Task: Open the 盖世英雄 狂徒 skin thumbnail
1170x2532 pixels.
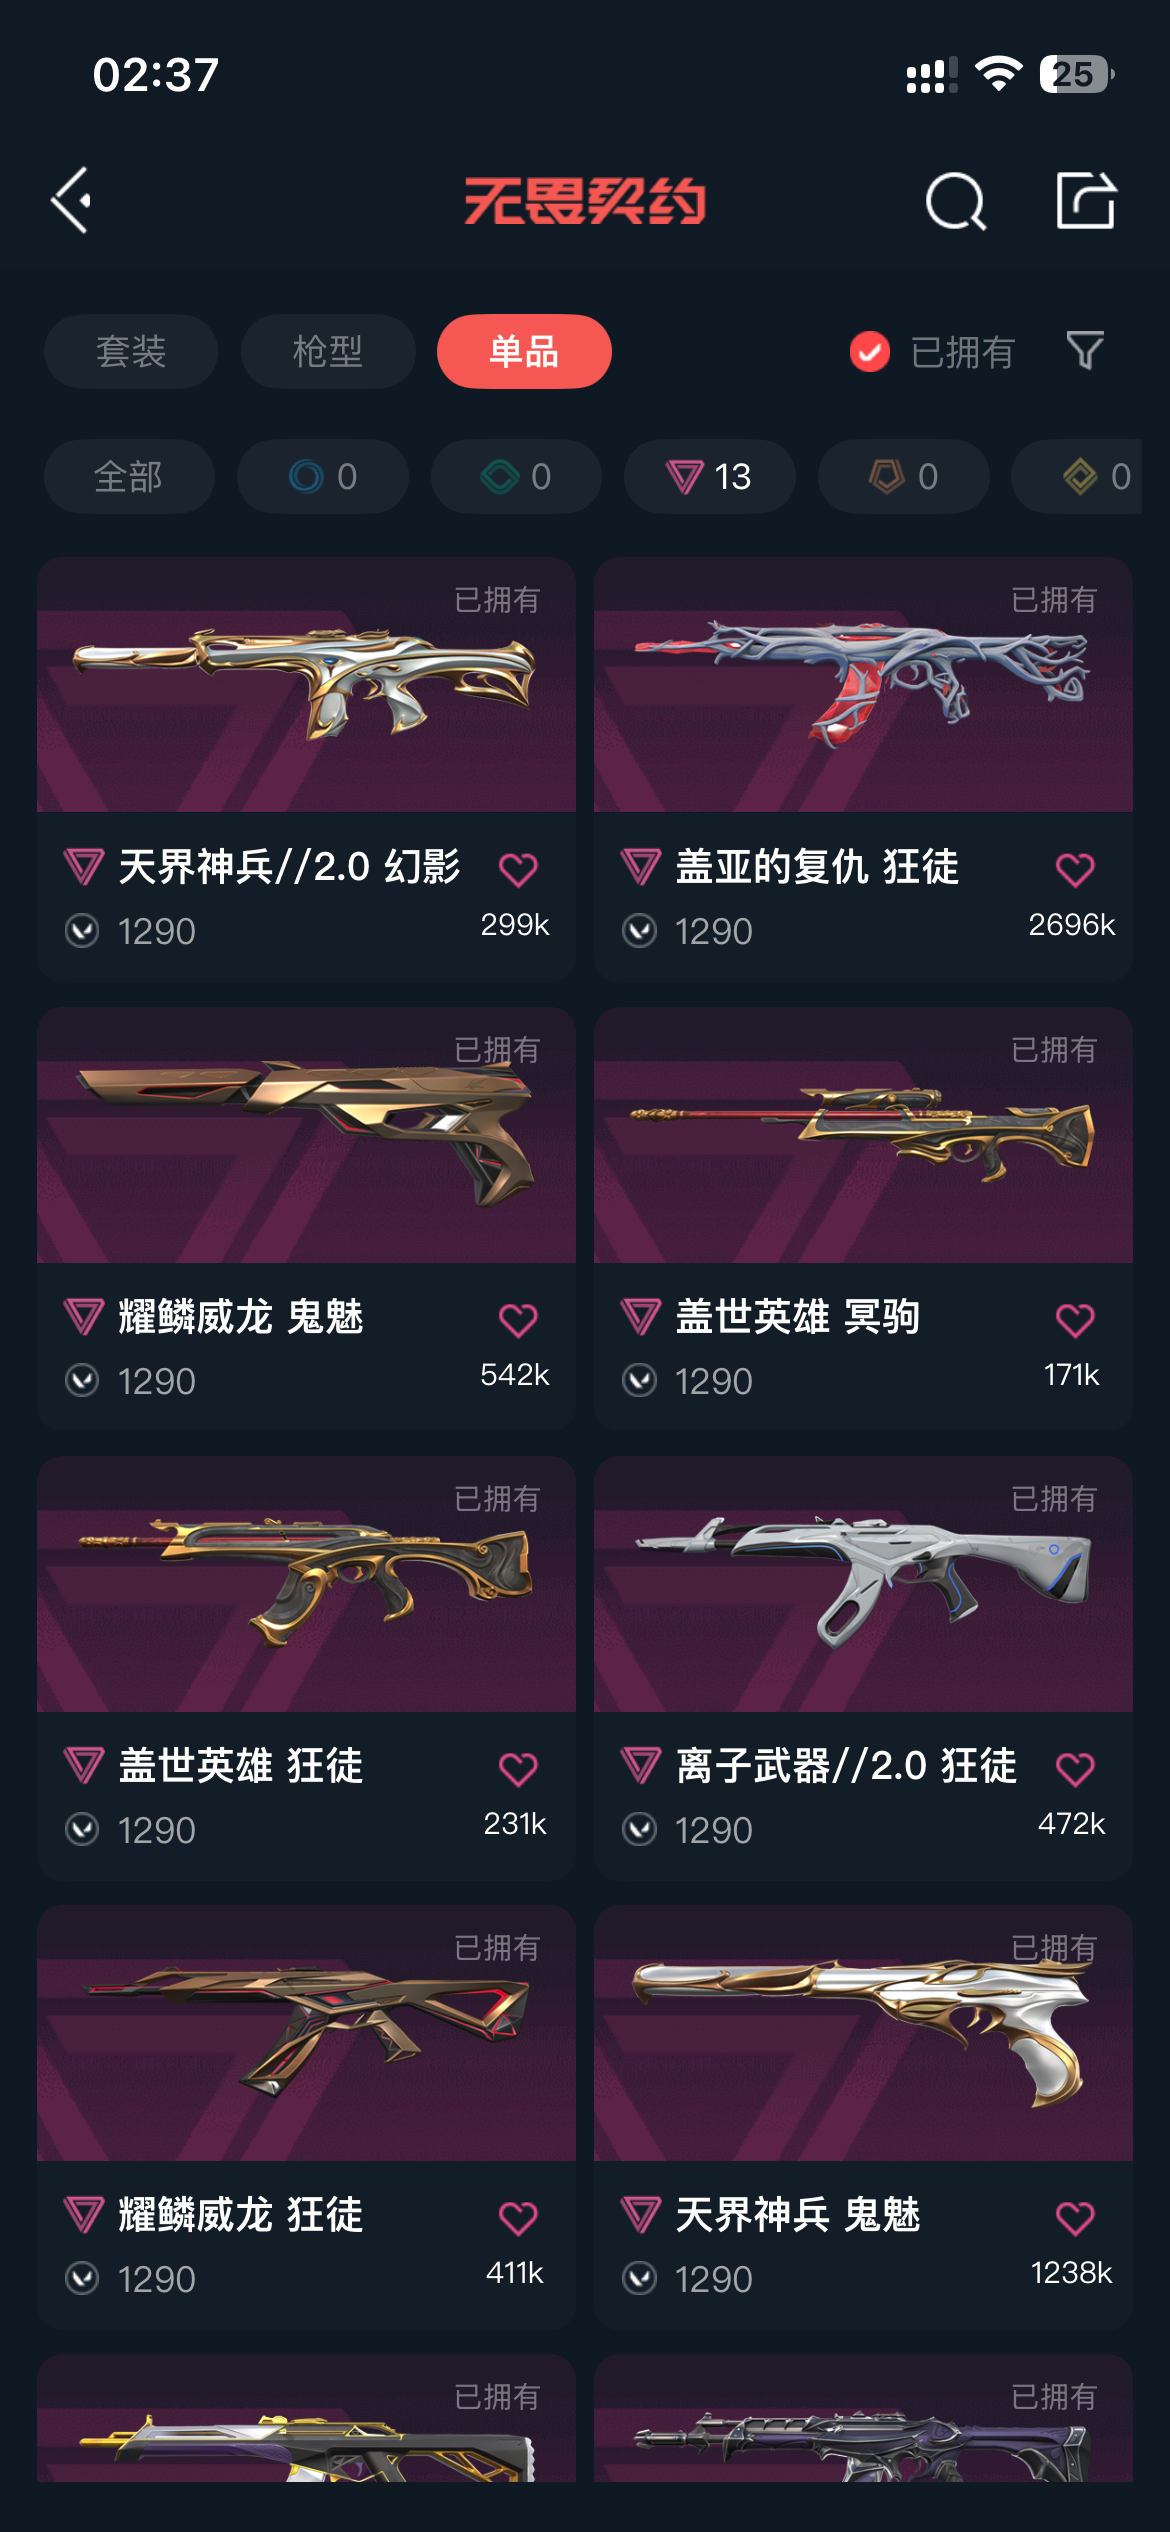Action: pyautogui.click(x=306, y=1584)
